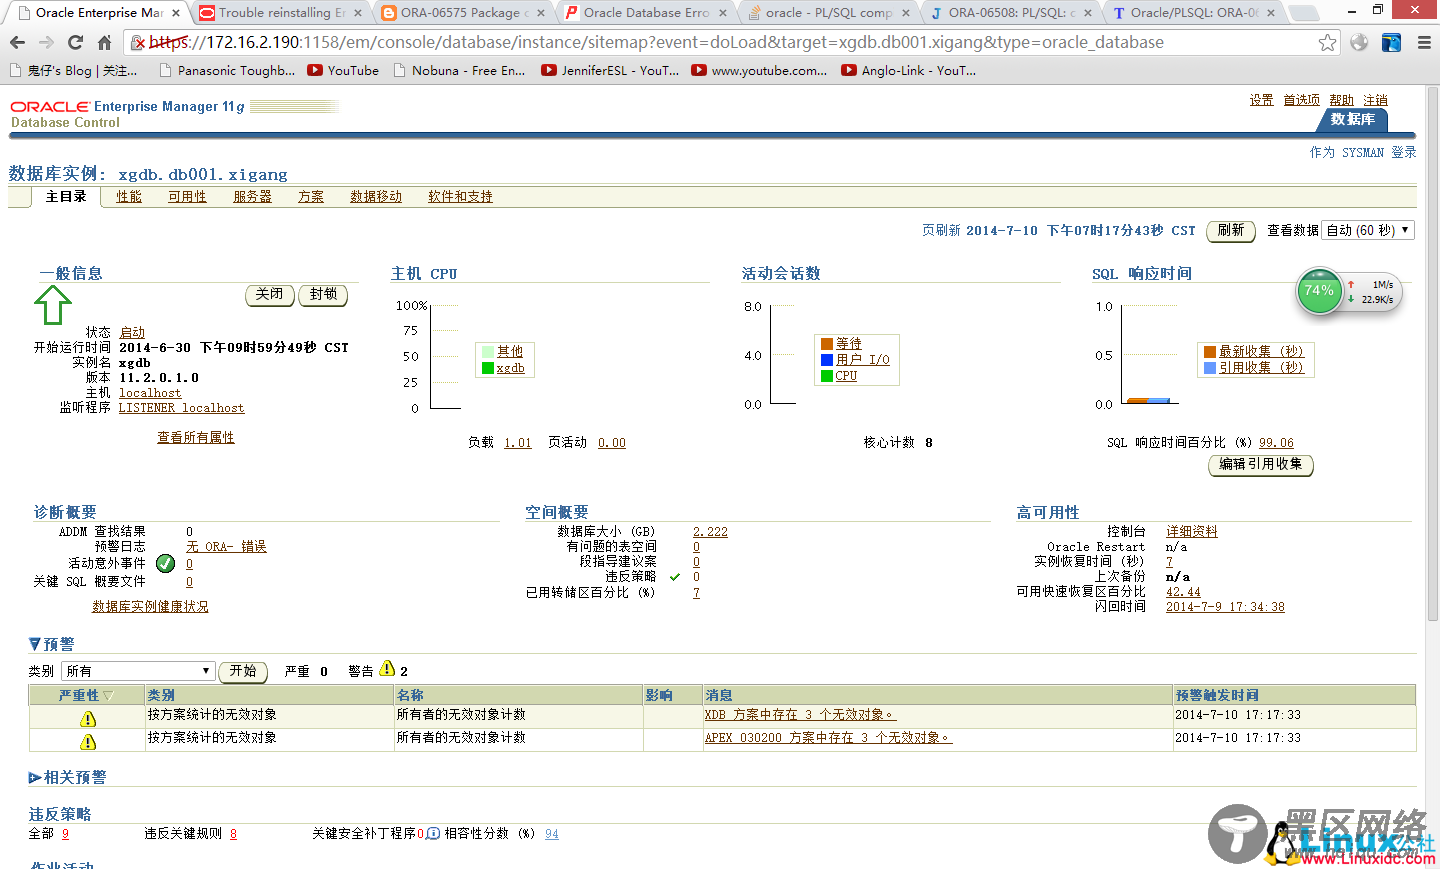Open the 详细资料 console link
Viewport: 1440px width, 869px height.
coord(1192,532)
